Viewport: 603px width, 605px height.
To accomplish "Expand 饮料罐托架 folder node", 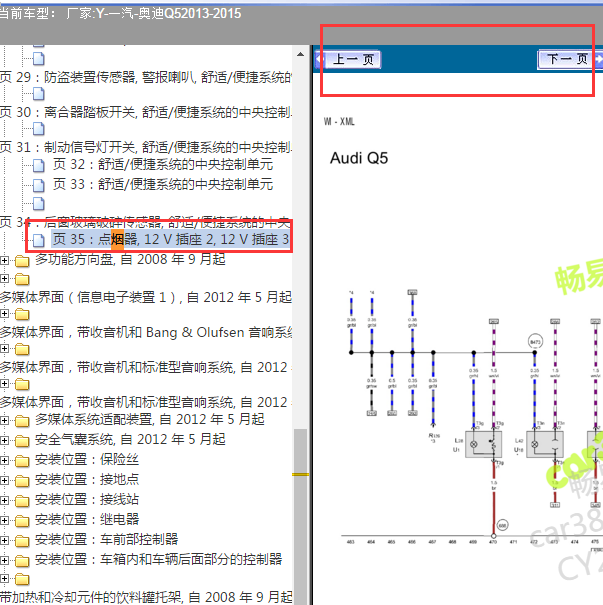I will (4, 578).
